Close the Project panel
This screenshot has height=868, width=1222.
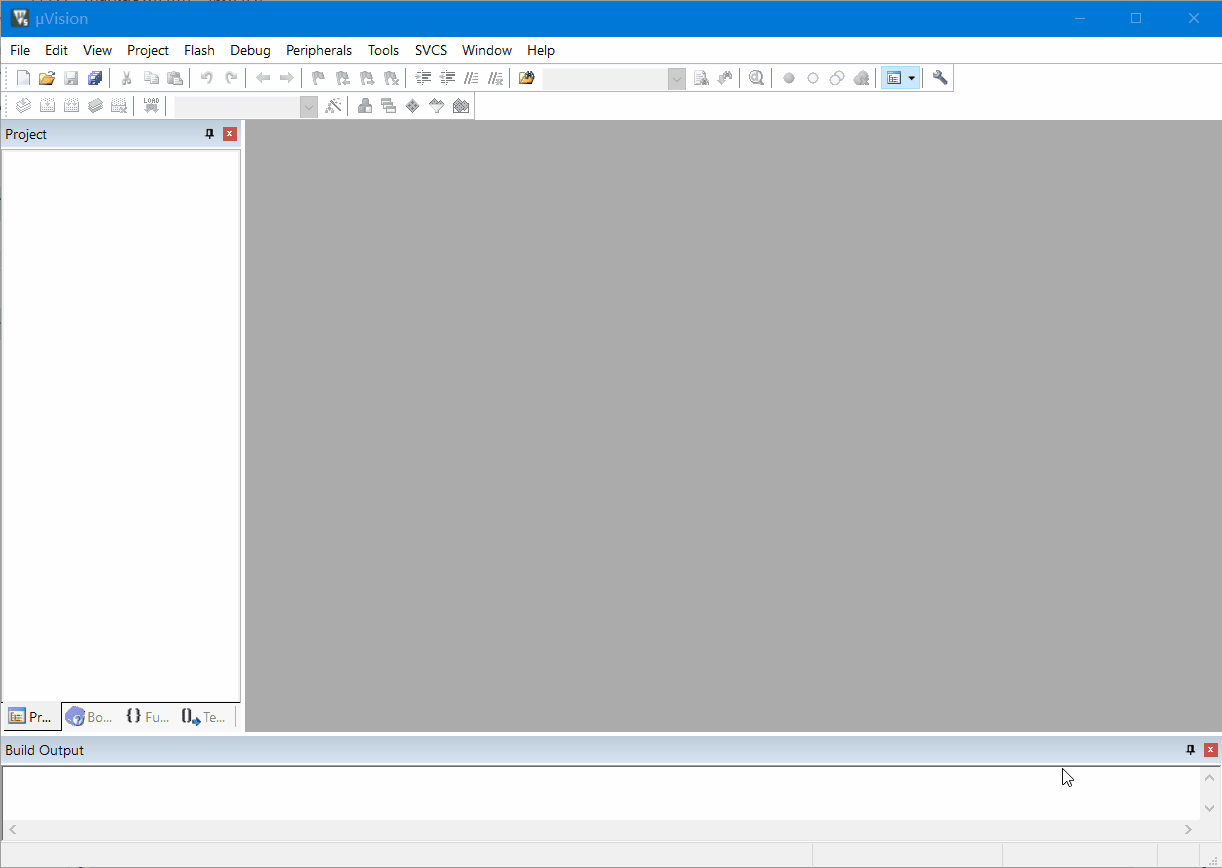pyautogui.click(x=230, y=134)
